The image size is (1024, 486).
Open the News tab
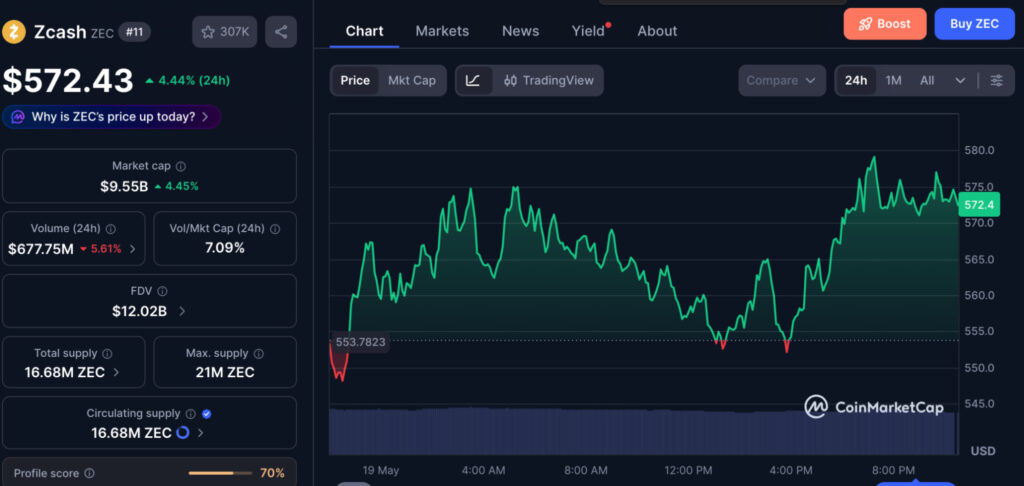click(520, 31)
